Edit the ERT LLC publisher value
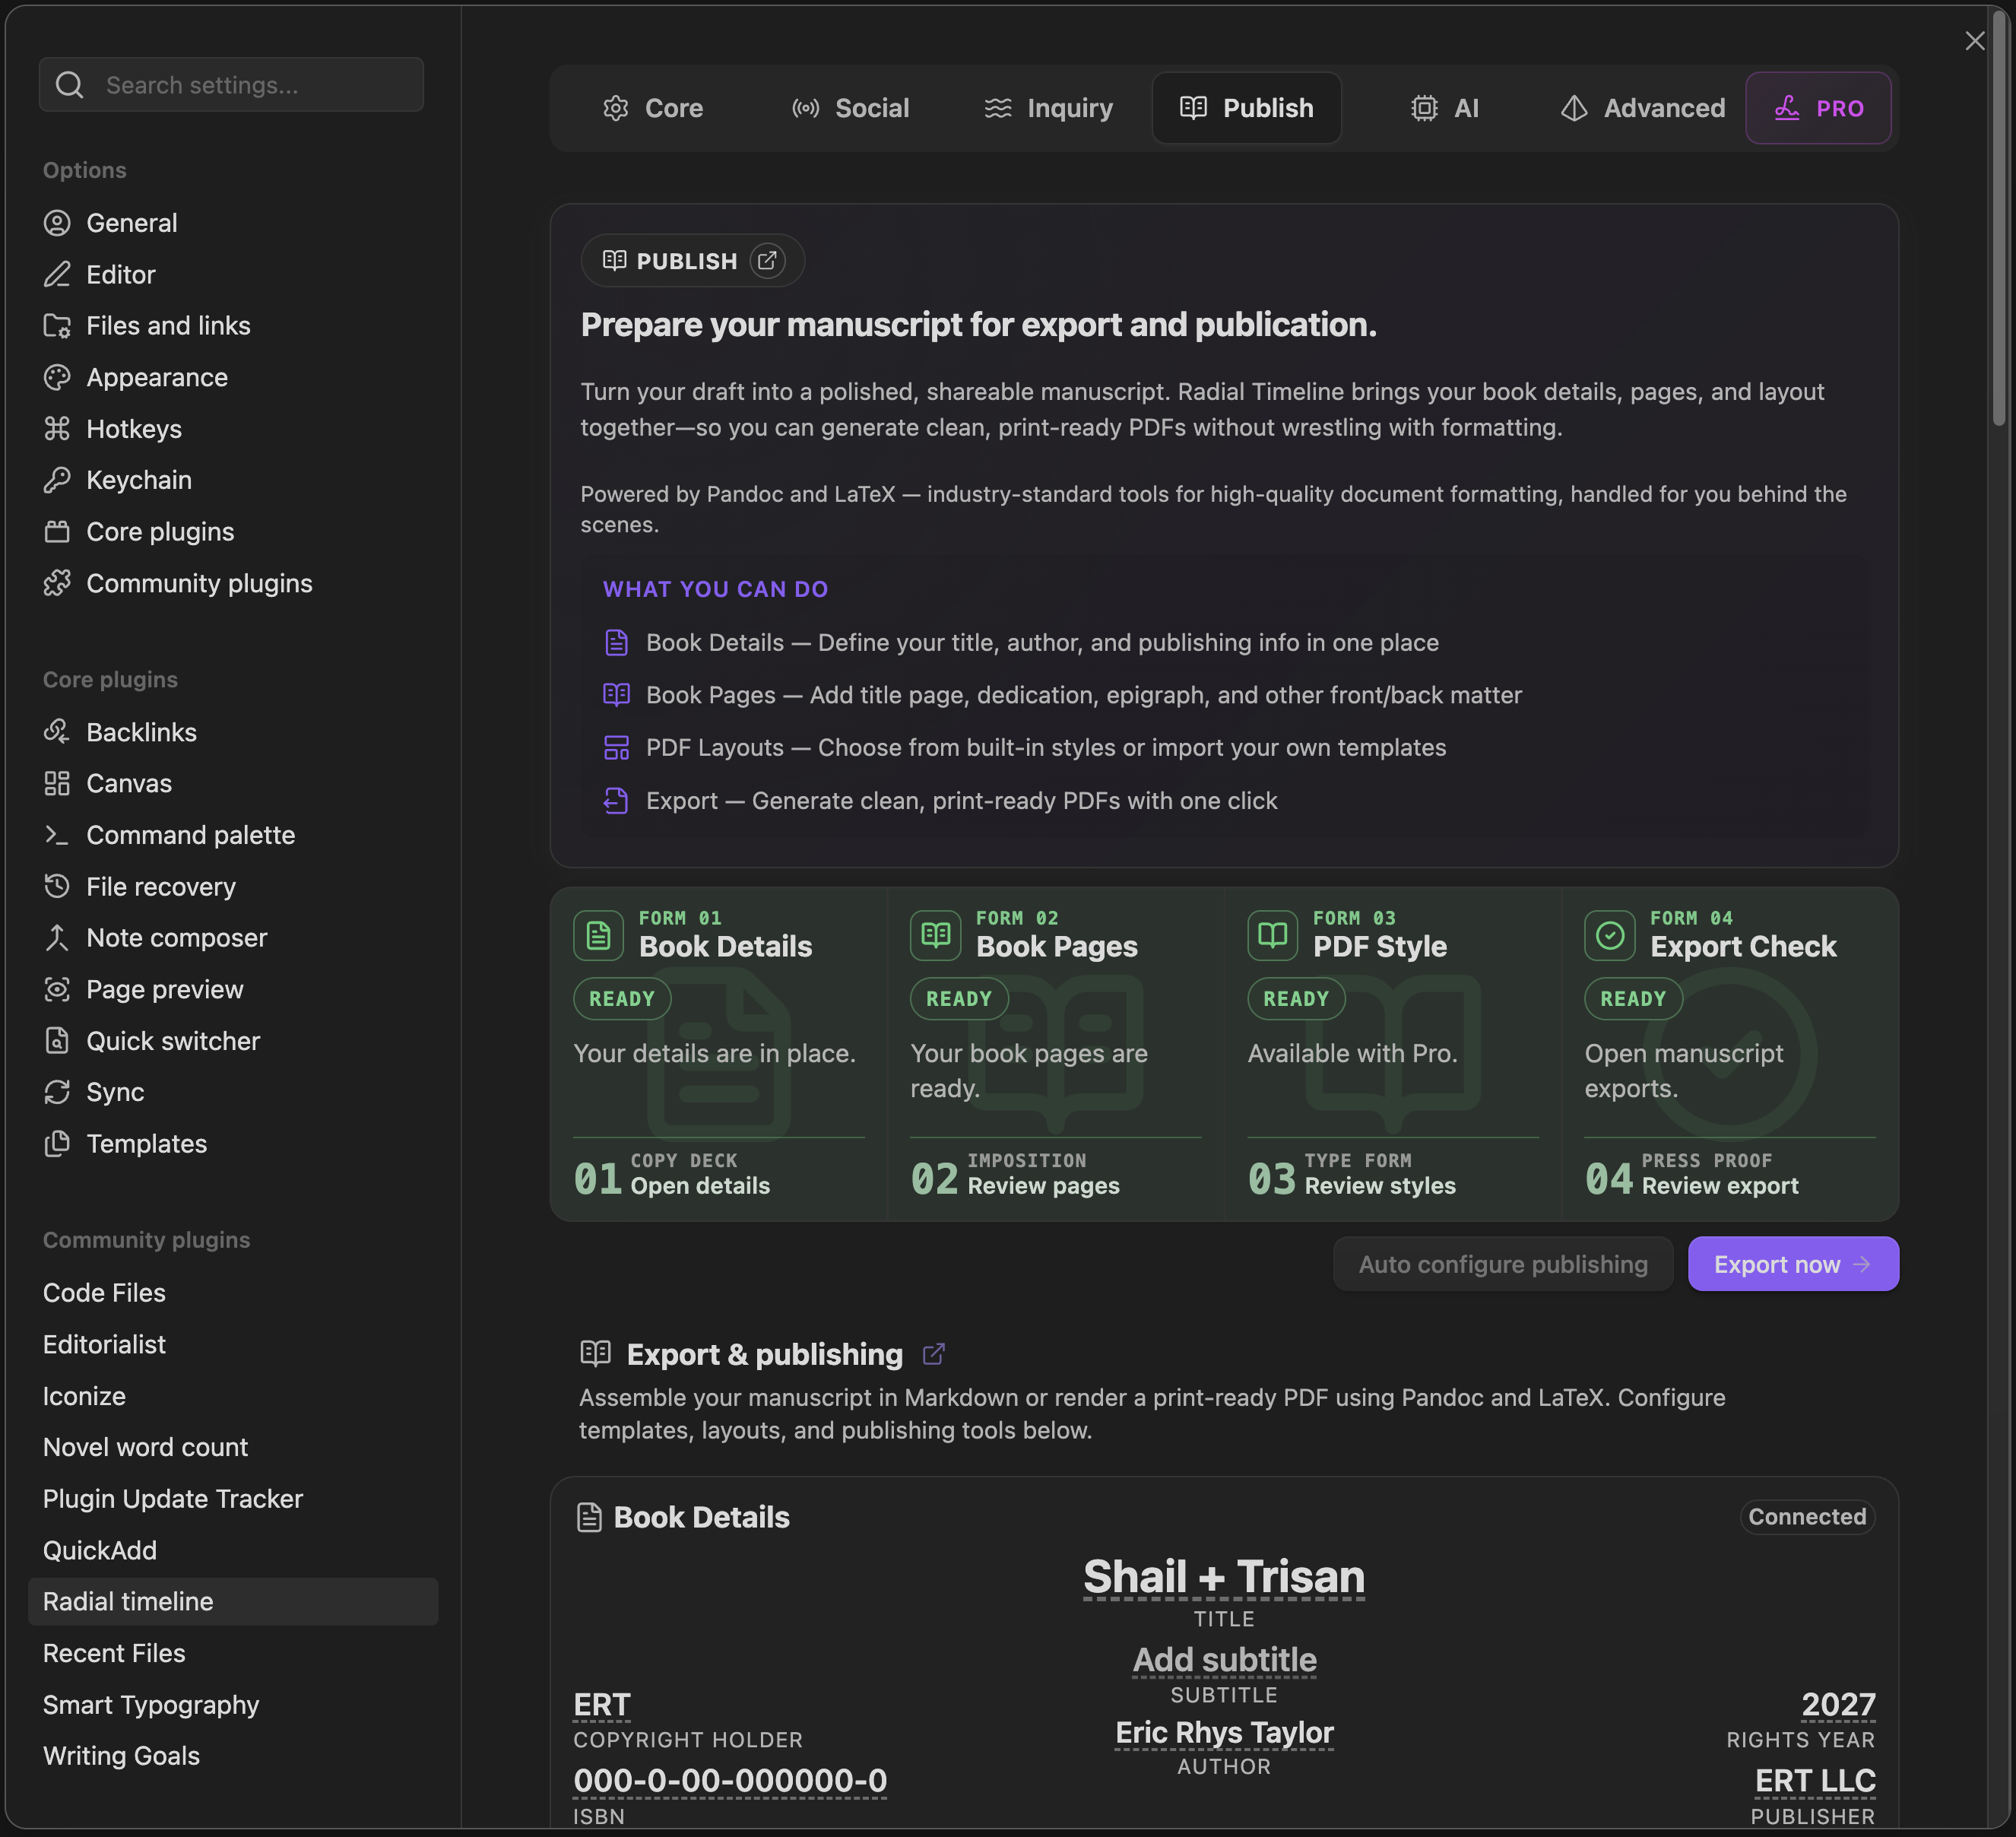The image size is (2016, 1837). tap(1815, 1781)
